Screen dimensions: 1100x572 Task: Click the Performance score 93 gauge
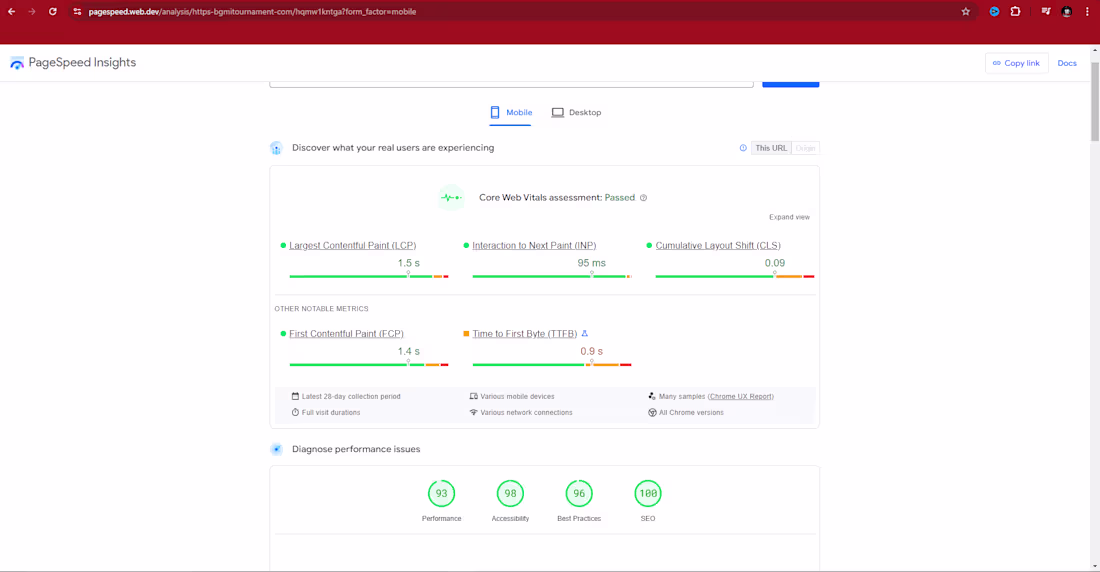441,493
